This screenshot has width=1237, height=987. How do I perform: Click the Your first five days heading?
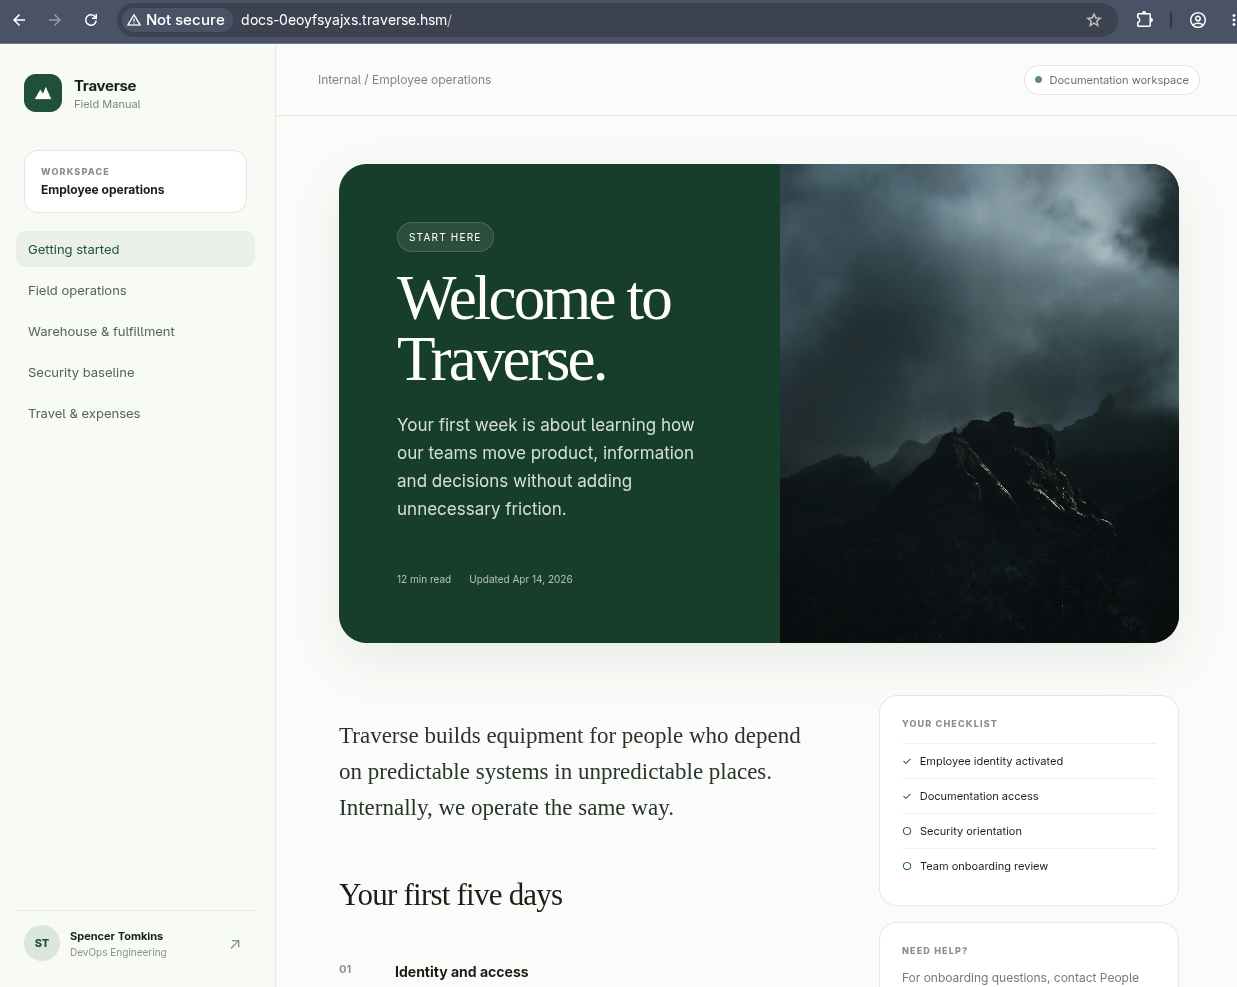pos(451,894)
